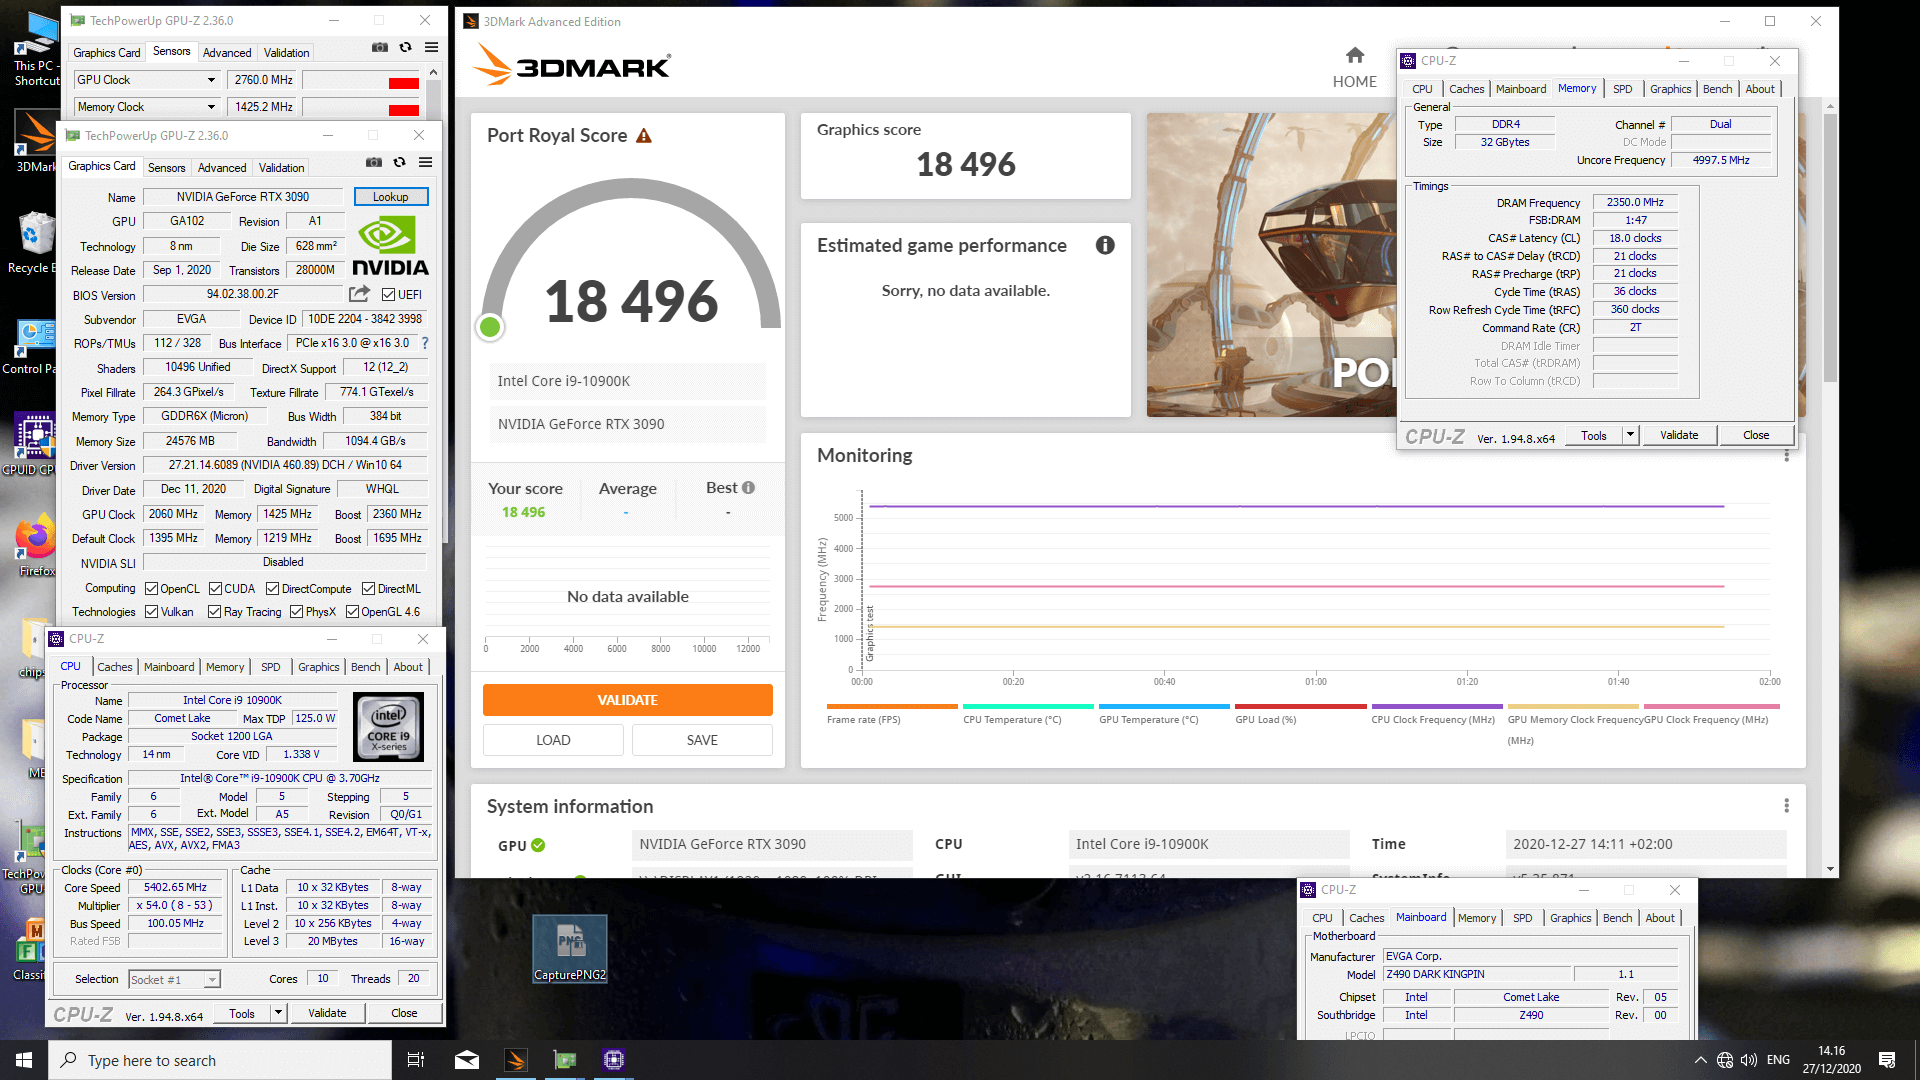Click the Frame rate (FPS) orange legend bar

click(x=892, y=706)
